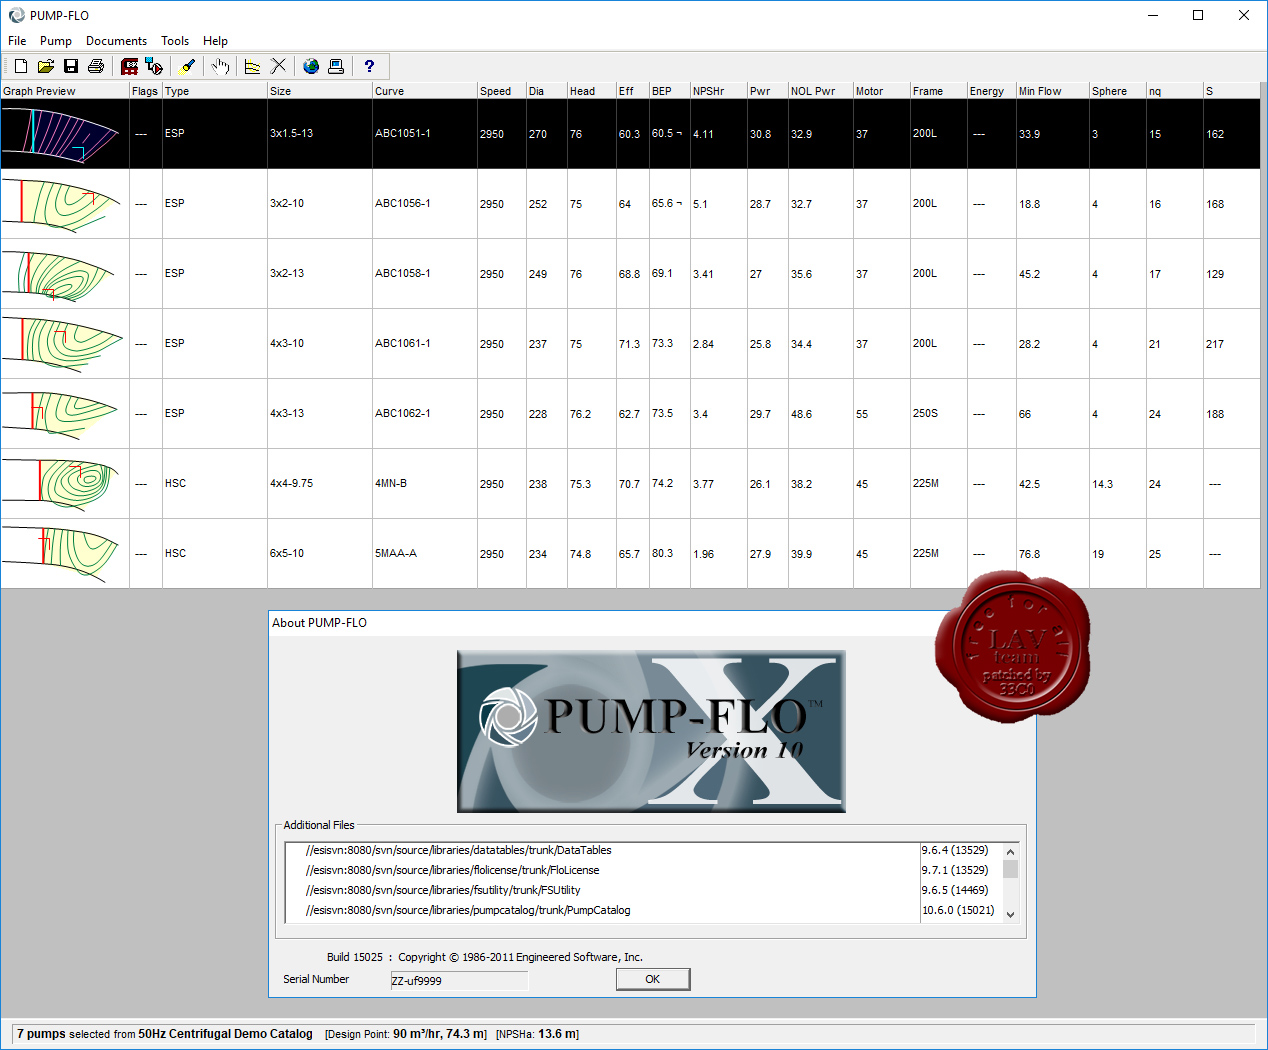
Task: Click the globe web toolbar icon
Action: [x=311, y=66]
